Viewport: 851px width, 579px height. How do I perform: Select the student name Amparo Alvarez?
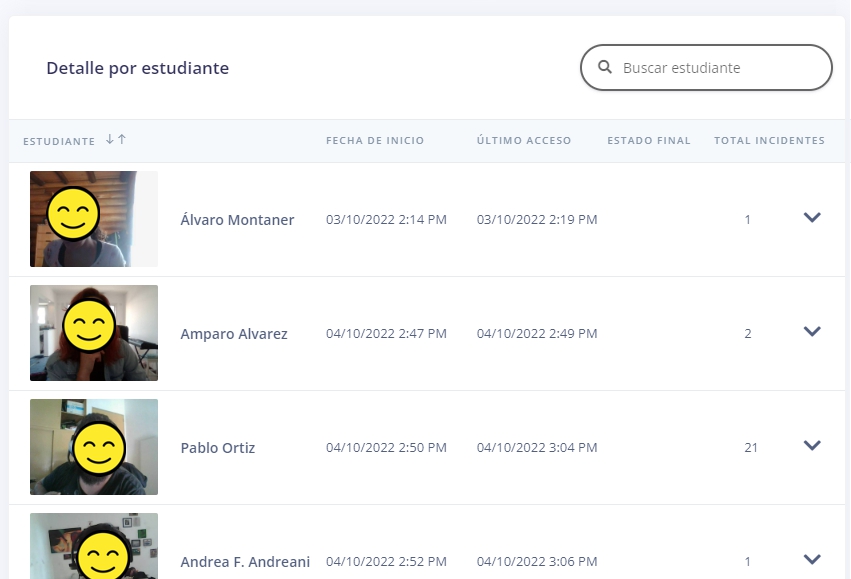pyautogui.click(x=234, y=334)
